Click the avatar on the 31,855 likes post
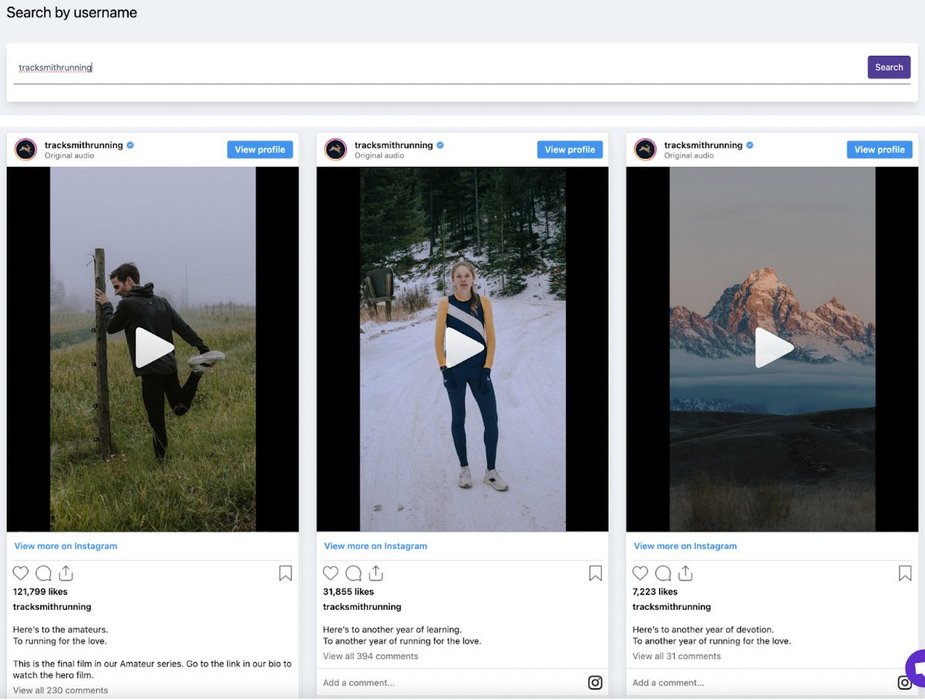Screen dimensions: 925x700 pos(335,149)
